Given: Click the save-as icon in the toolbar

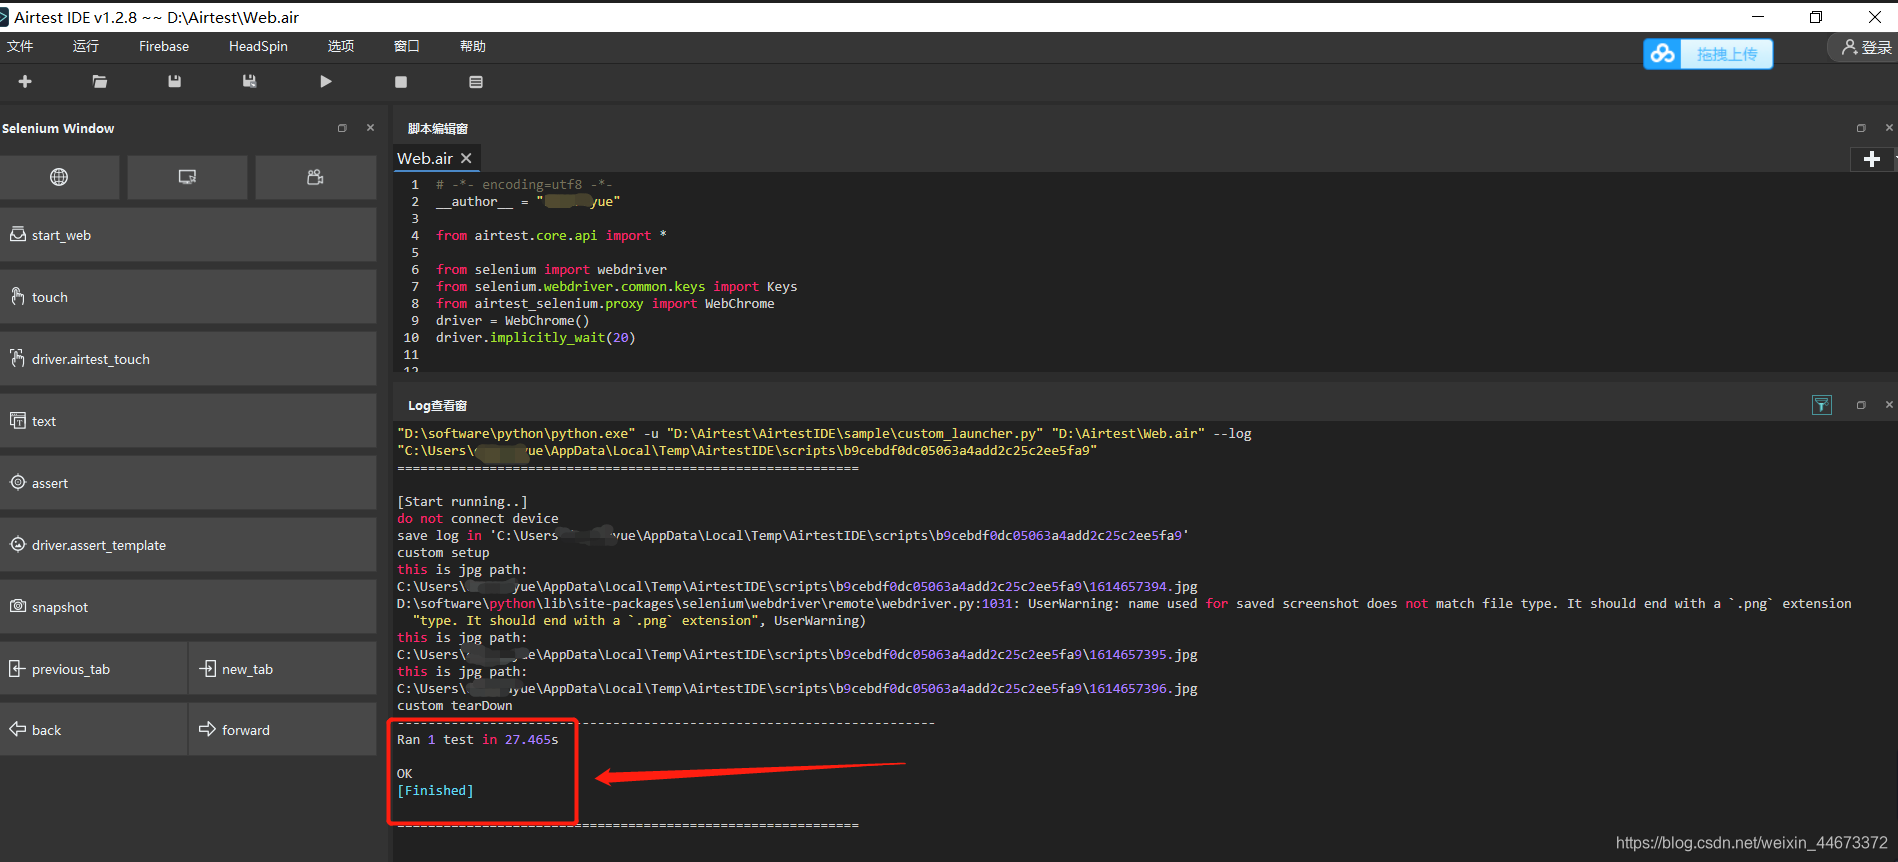Looking at the screenshot, I should [250, 82].
